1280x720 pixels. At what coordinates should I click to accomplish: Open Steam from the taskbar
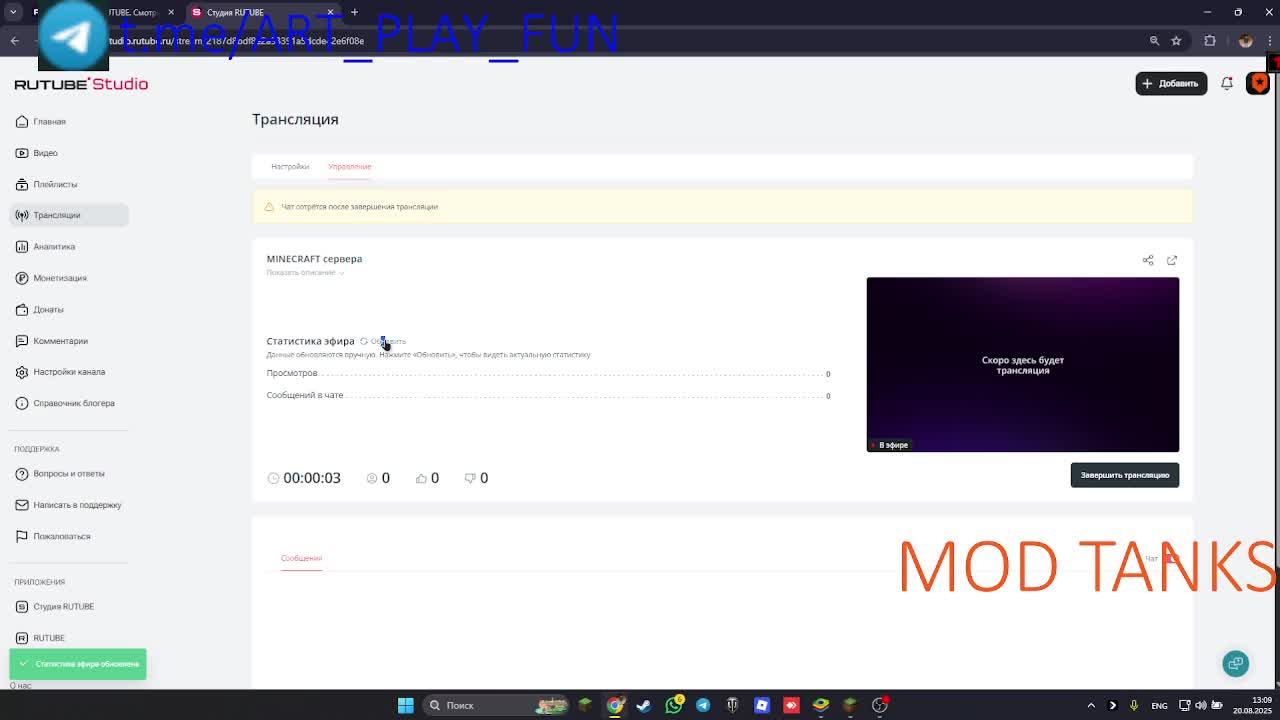(x=644, y=705)
